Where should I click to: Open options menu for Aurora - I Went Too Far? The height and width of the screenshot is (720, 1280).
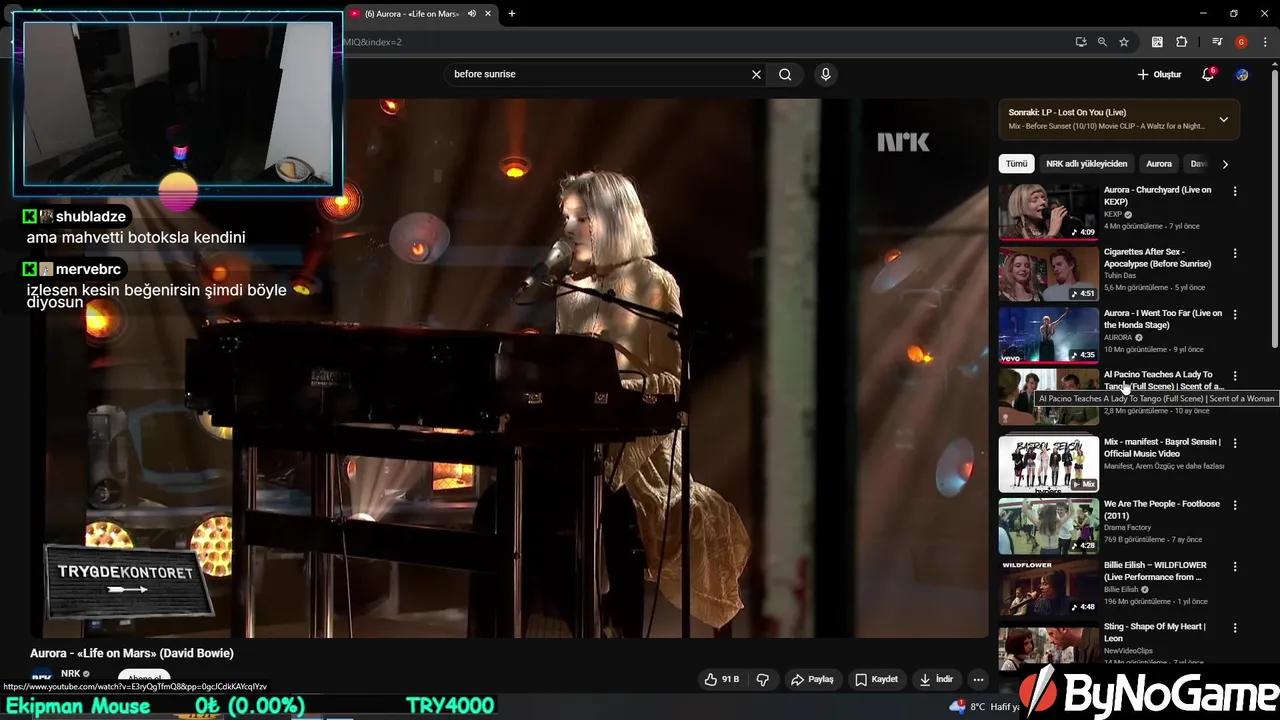[x=1235, y=314]
